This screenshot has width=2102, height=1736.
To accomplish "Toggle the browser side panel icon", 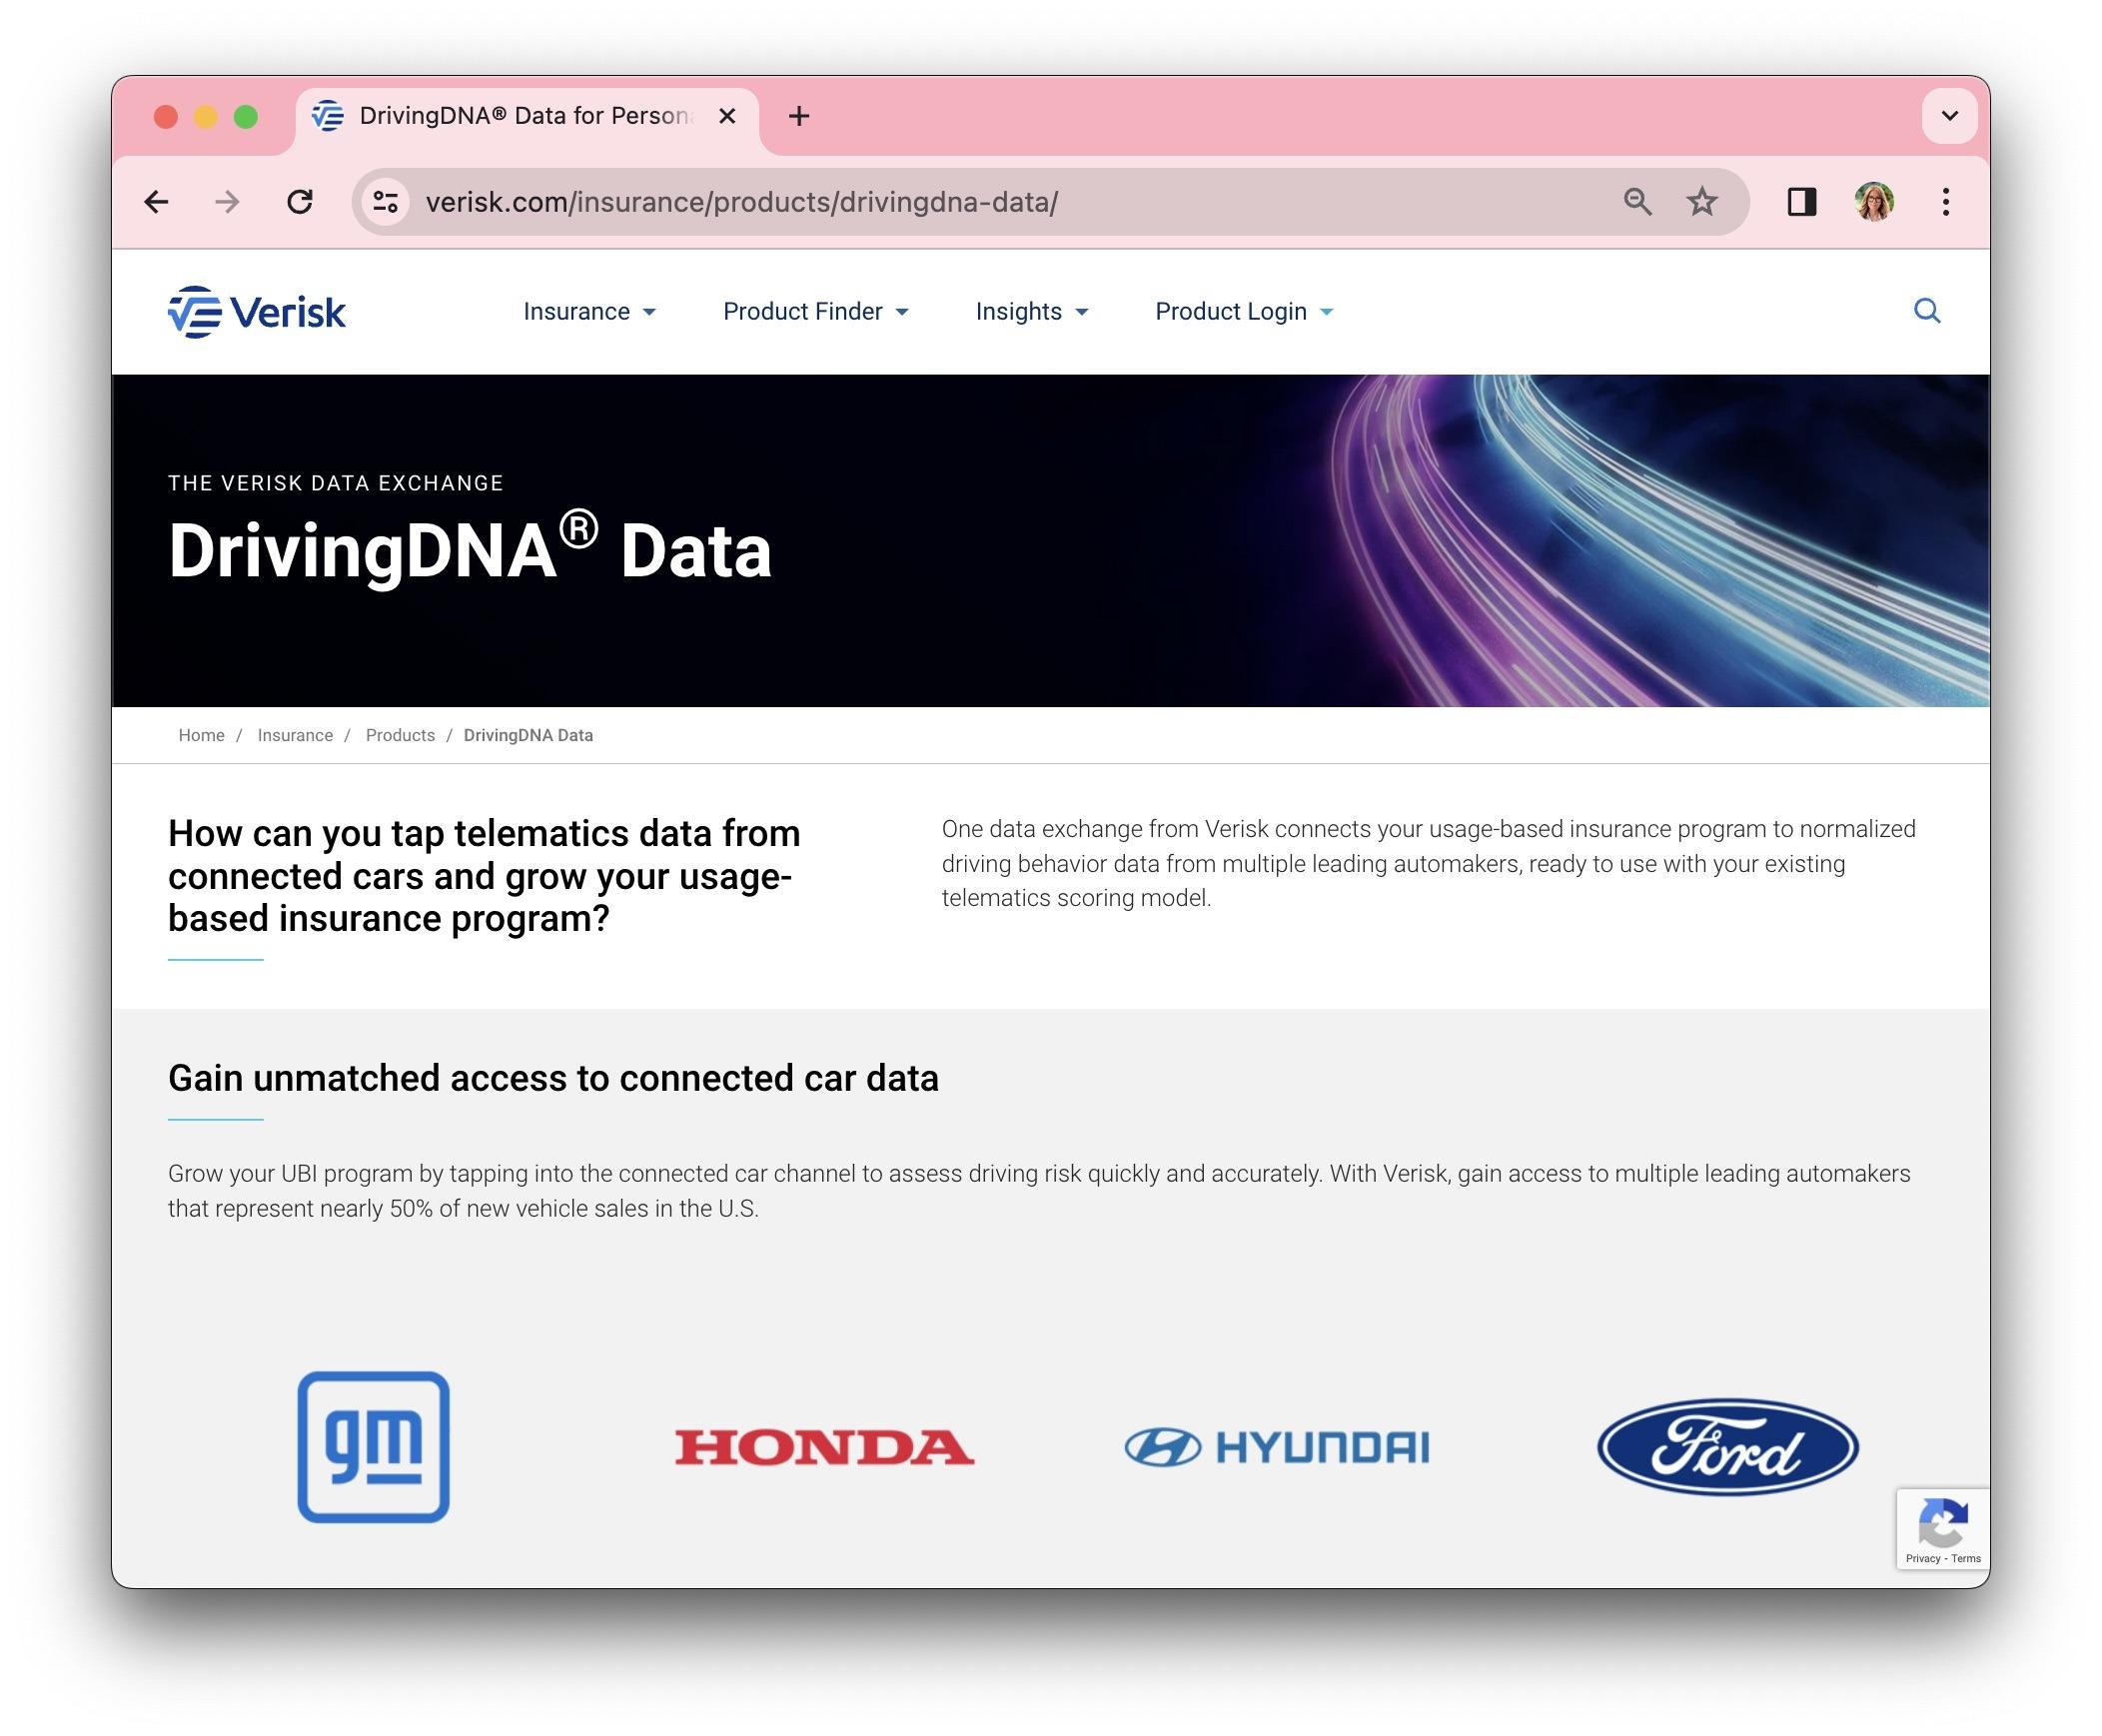I will tap(1801, 202).
